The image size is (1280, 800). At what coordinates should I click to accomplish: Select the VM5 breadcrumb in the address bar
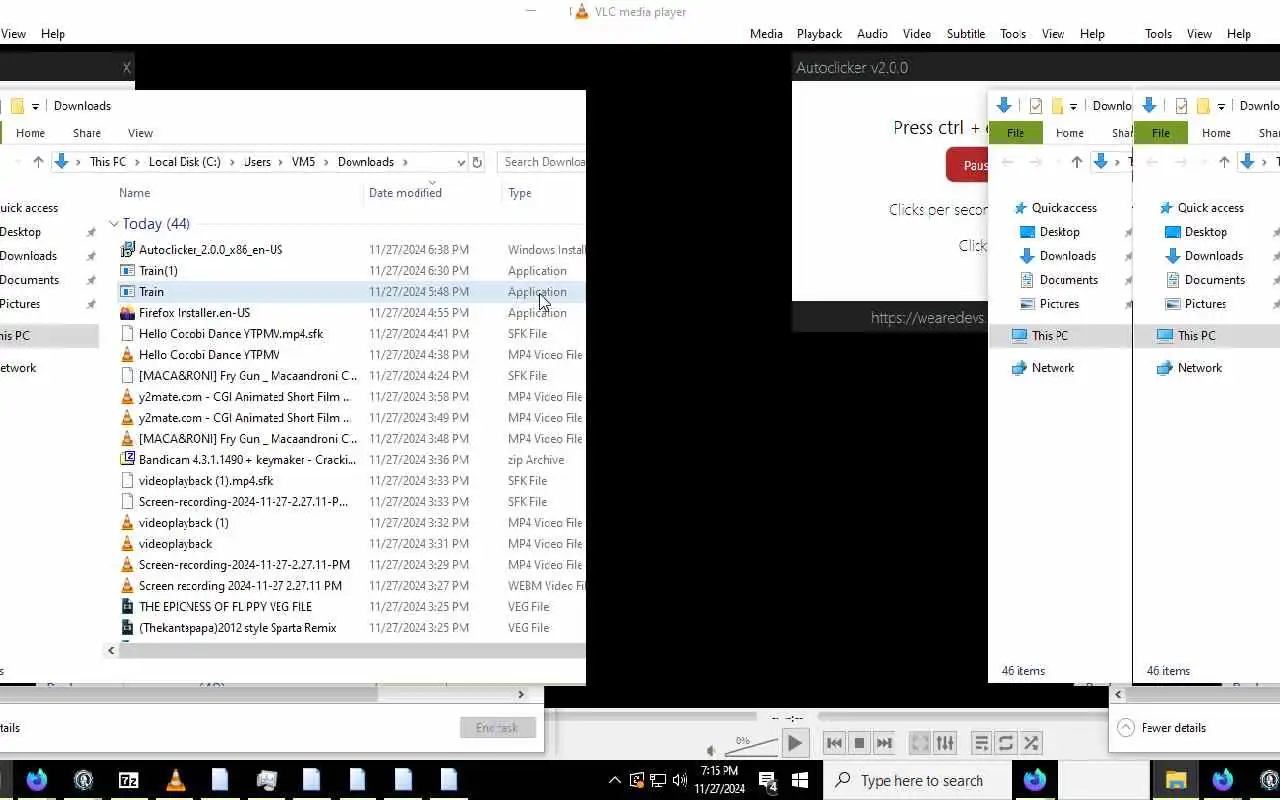[x=303, y=162]
